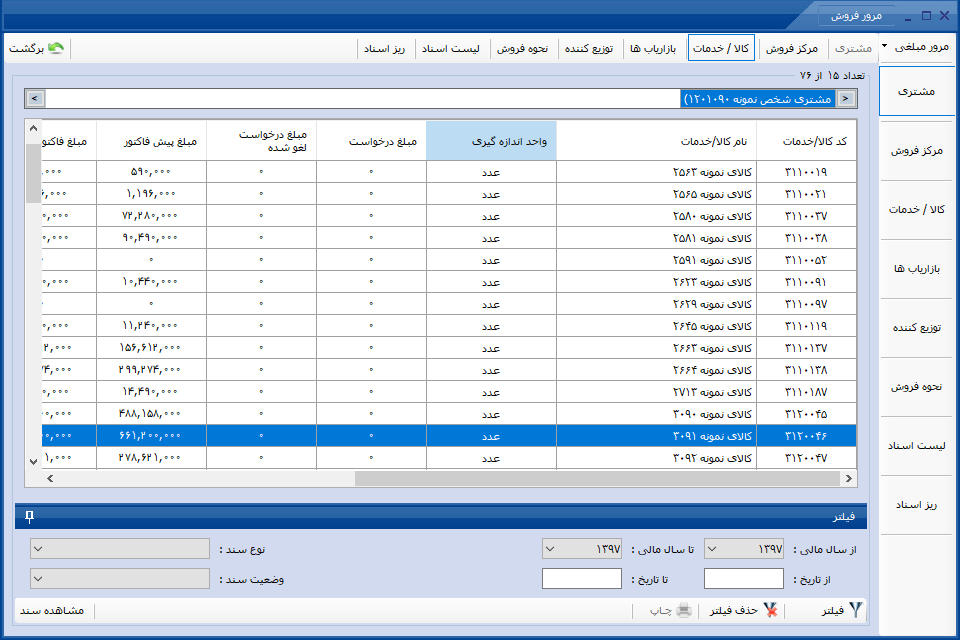Click the breadcrumb bar's left scroll arrow
The height and width of the screenshot is (640, 960).
click(x=34, y=98)
